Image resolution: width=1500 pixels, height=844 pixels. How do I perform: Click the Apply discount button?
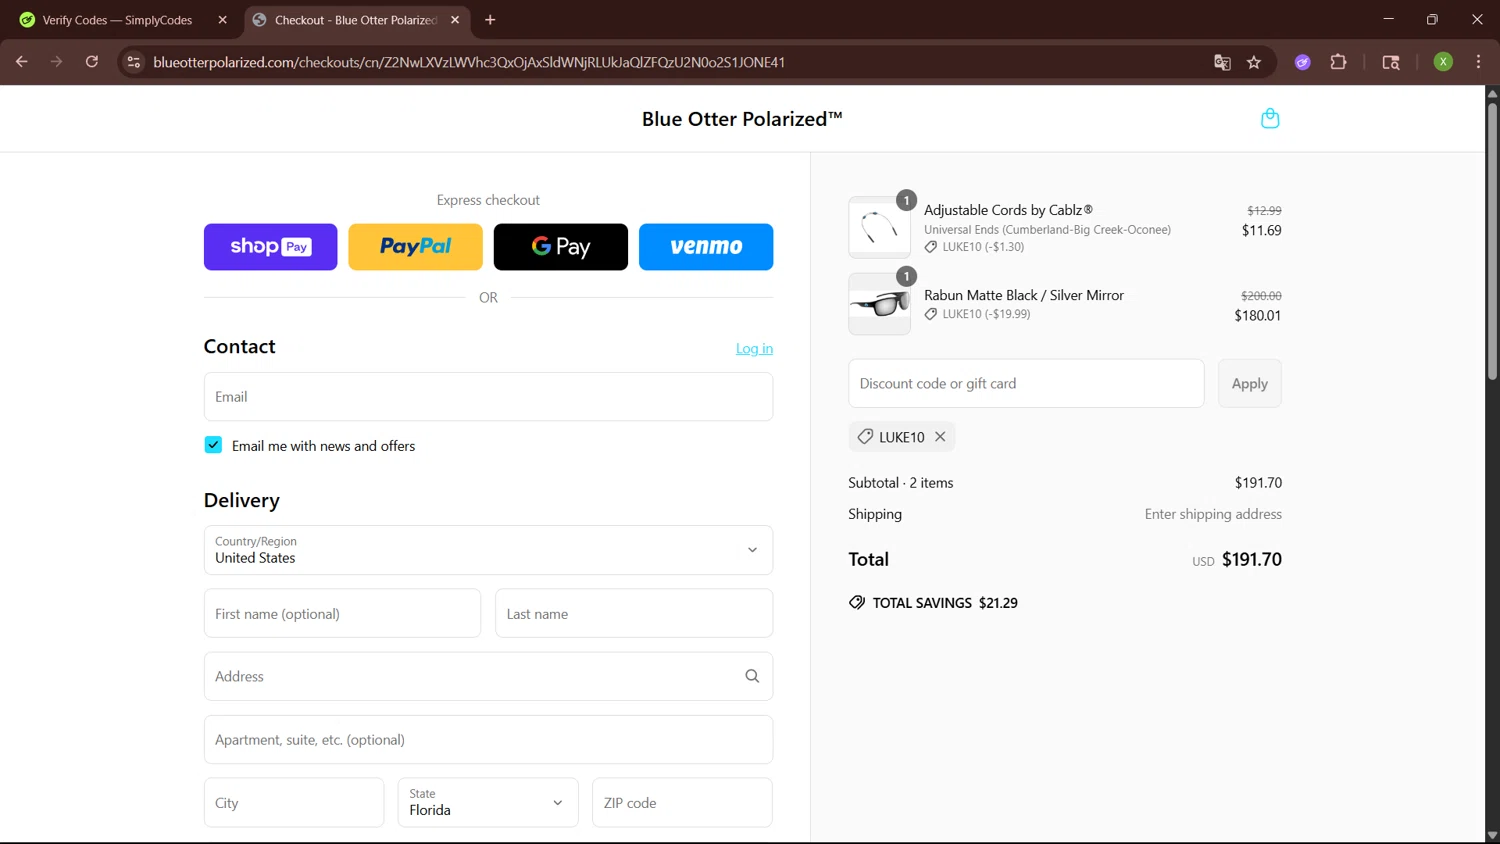[1249, 384]
